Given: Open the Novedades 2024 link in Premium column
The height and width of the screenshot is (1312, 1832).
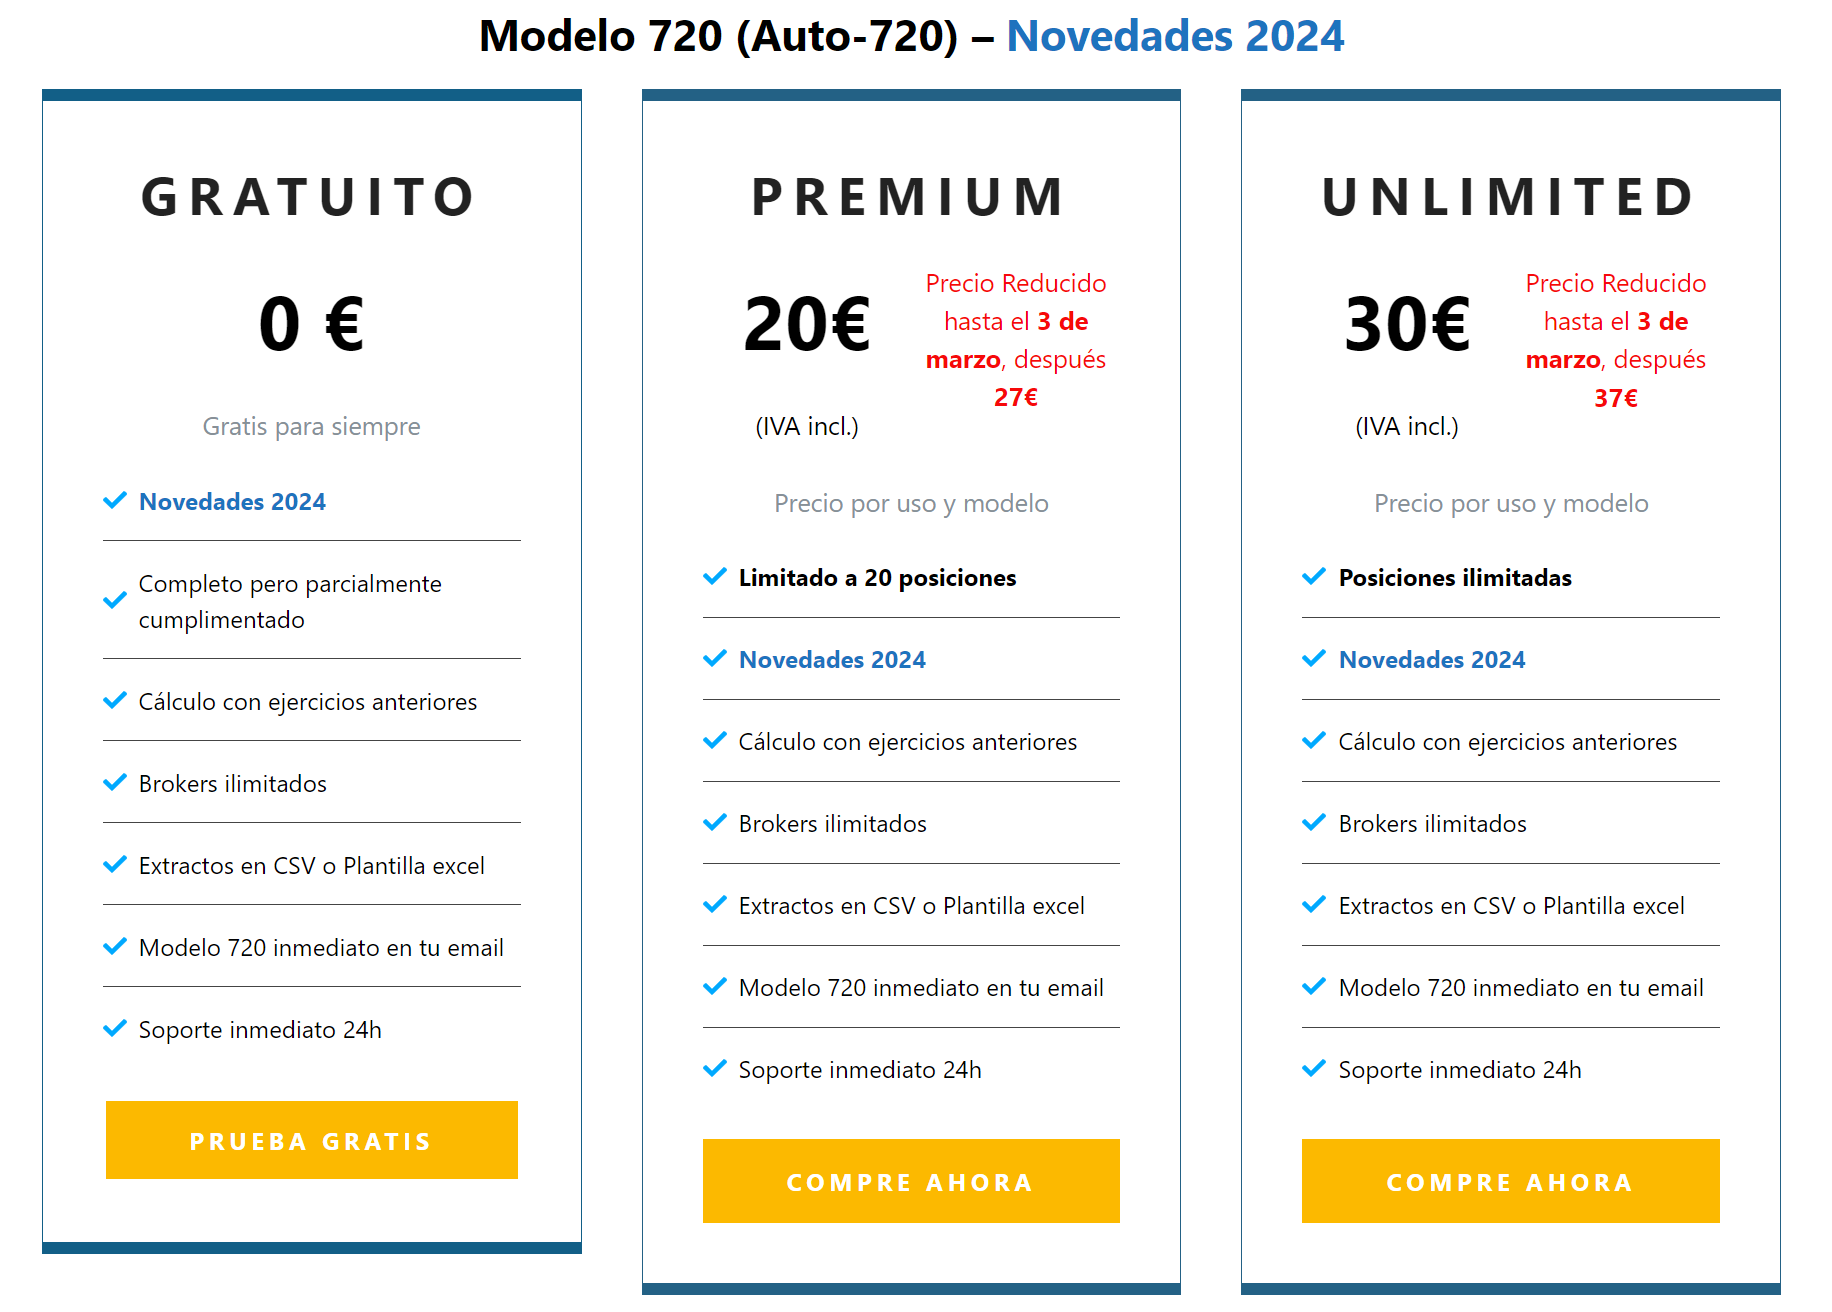Looking at the screenshot, I should [x=832, y=659].
